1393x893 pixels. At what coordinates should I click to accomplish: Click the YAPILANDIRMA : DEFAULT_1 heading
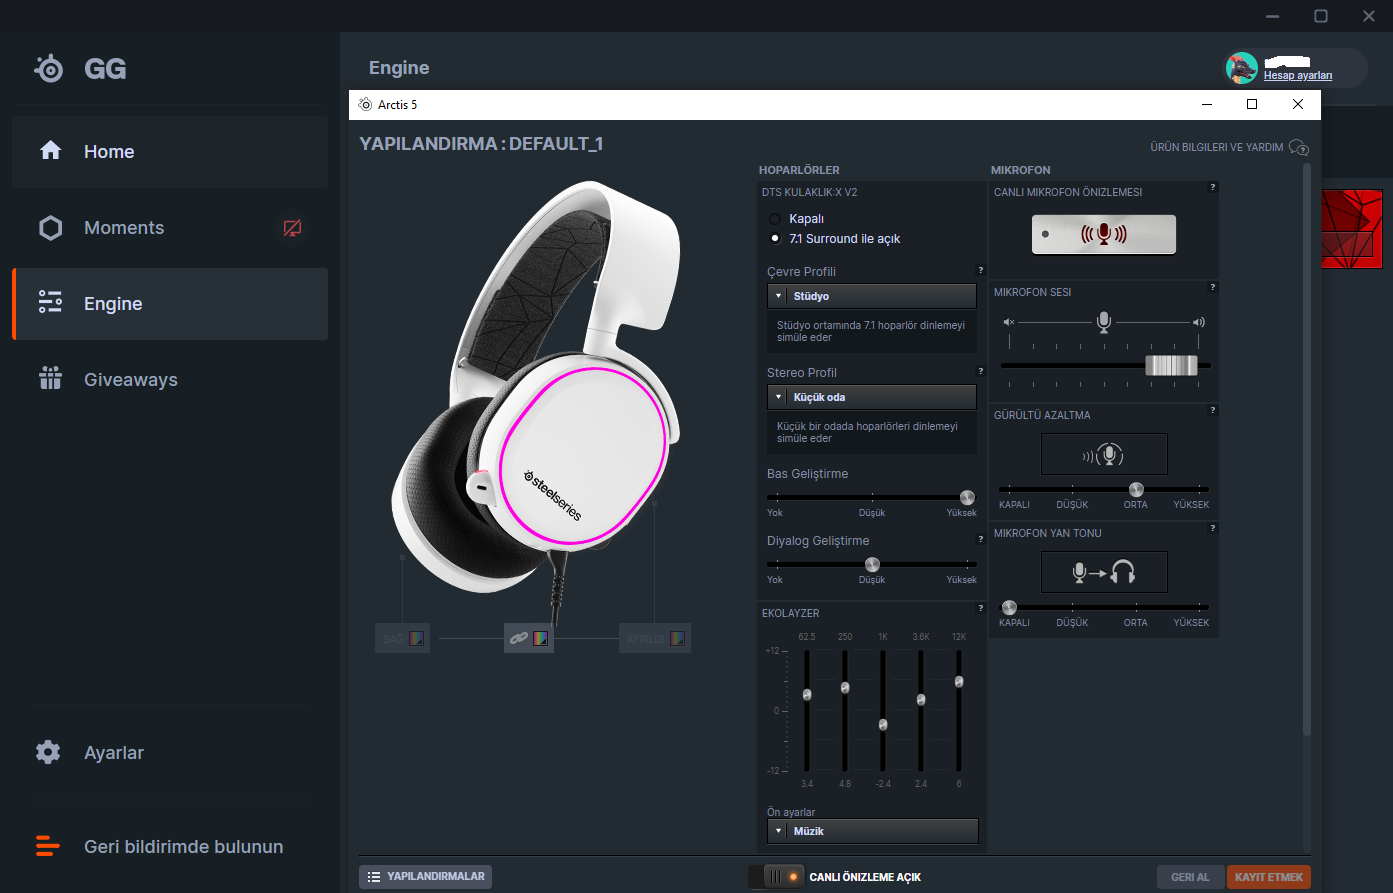click(481, 144)
